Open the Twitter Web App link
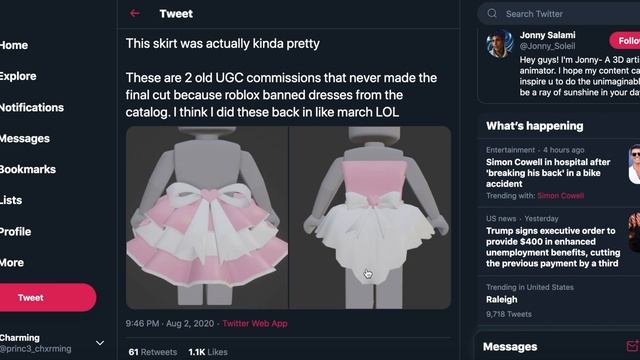The width and height of the screenshot is (640, 360). click(x=255, y=324)
